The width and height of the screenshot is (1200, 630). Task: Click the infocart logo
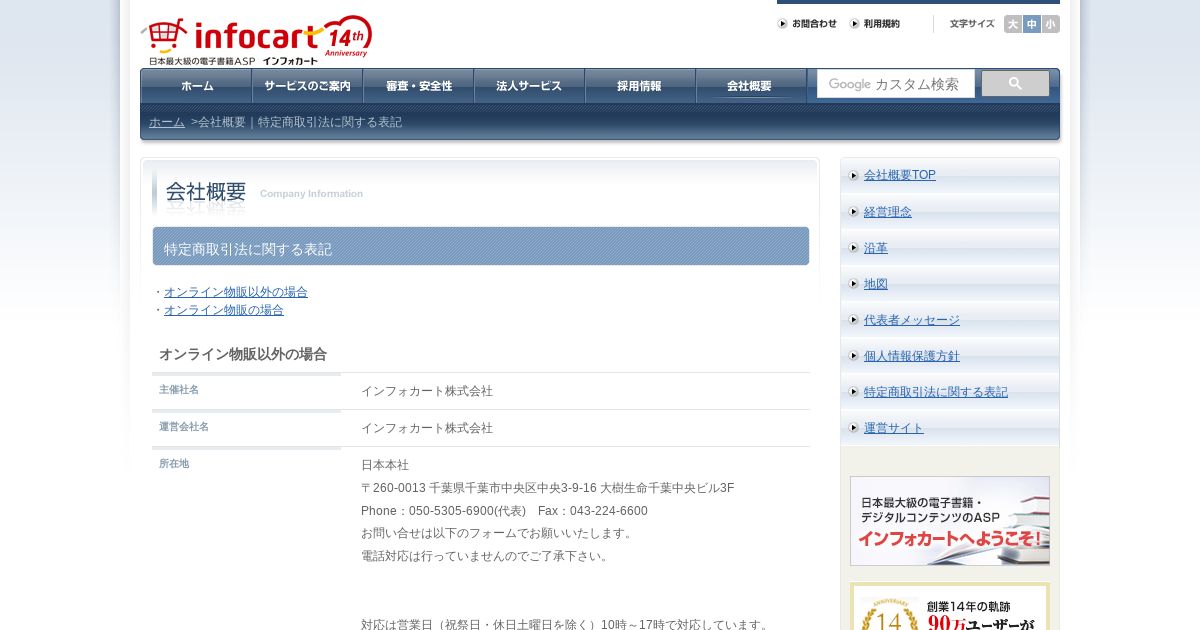point(257,41)
